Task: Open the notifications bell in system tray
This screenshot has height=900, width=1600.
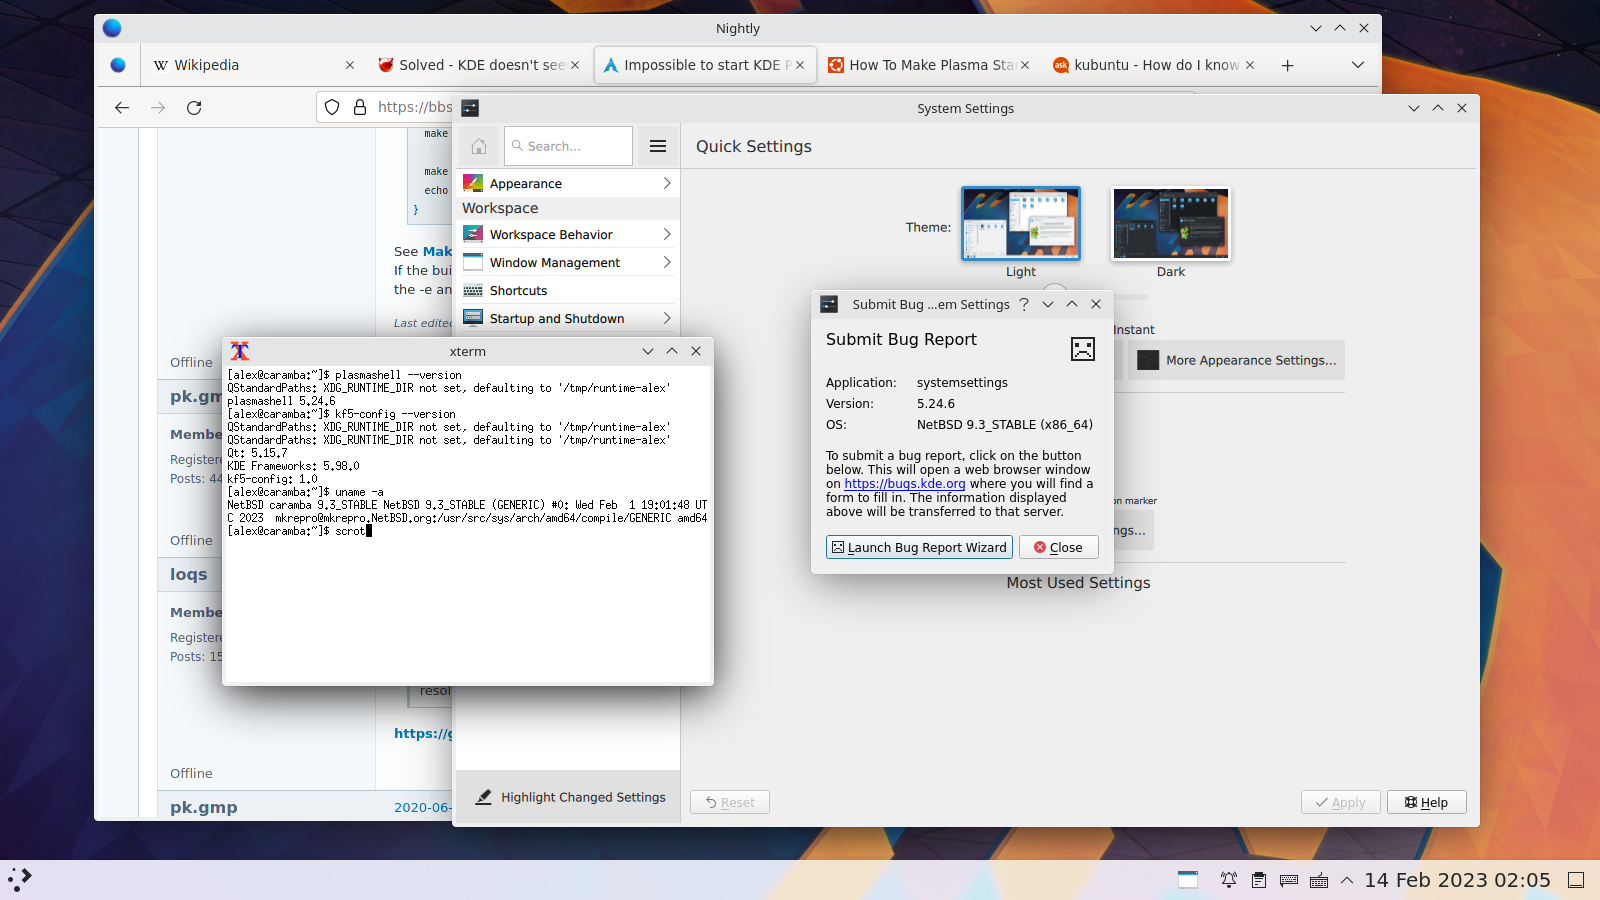Action: coord(1229,880)
